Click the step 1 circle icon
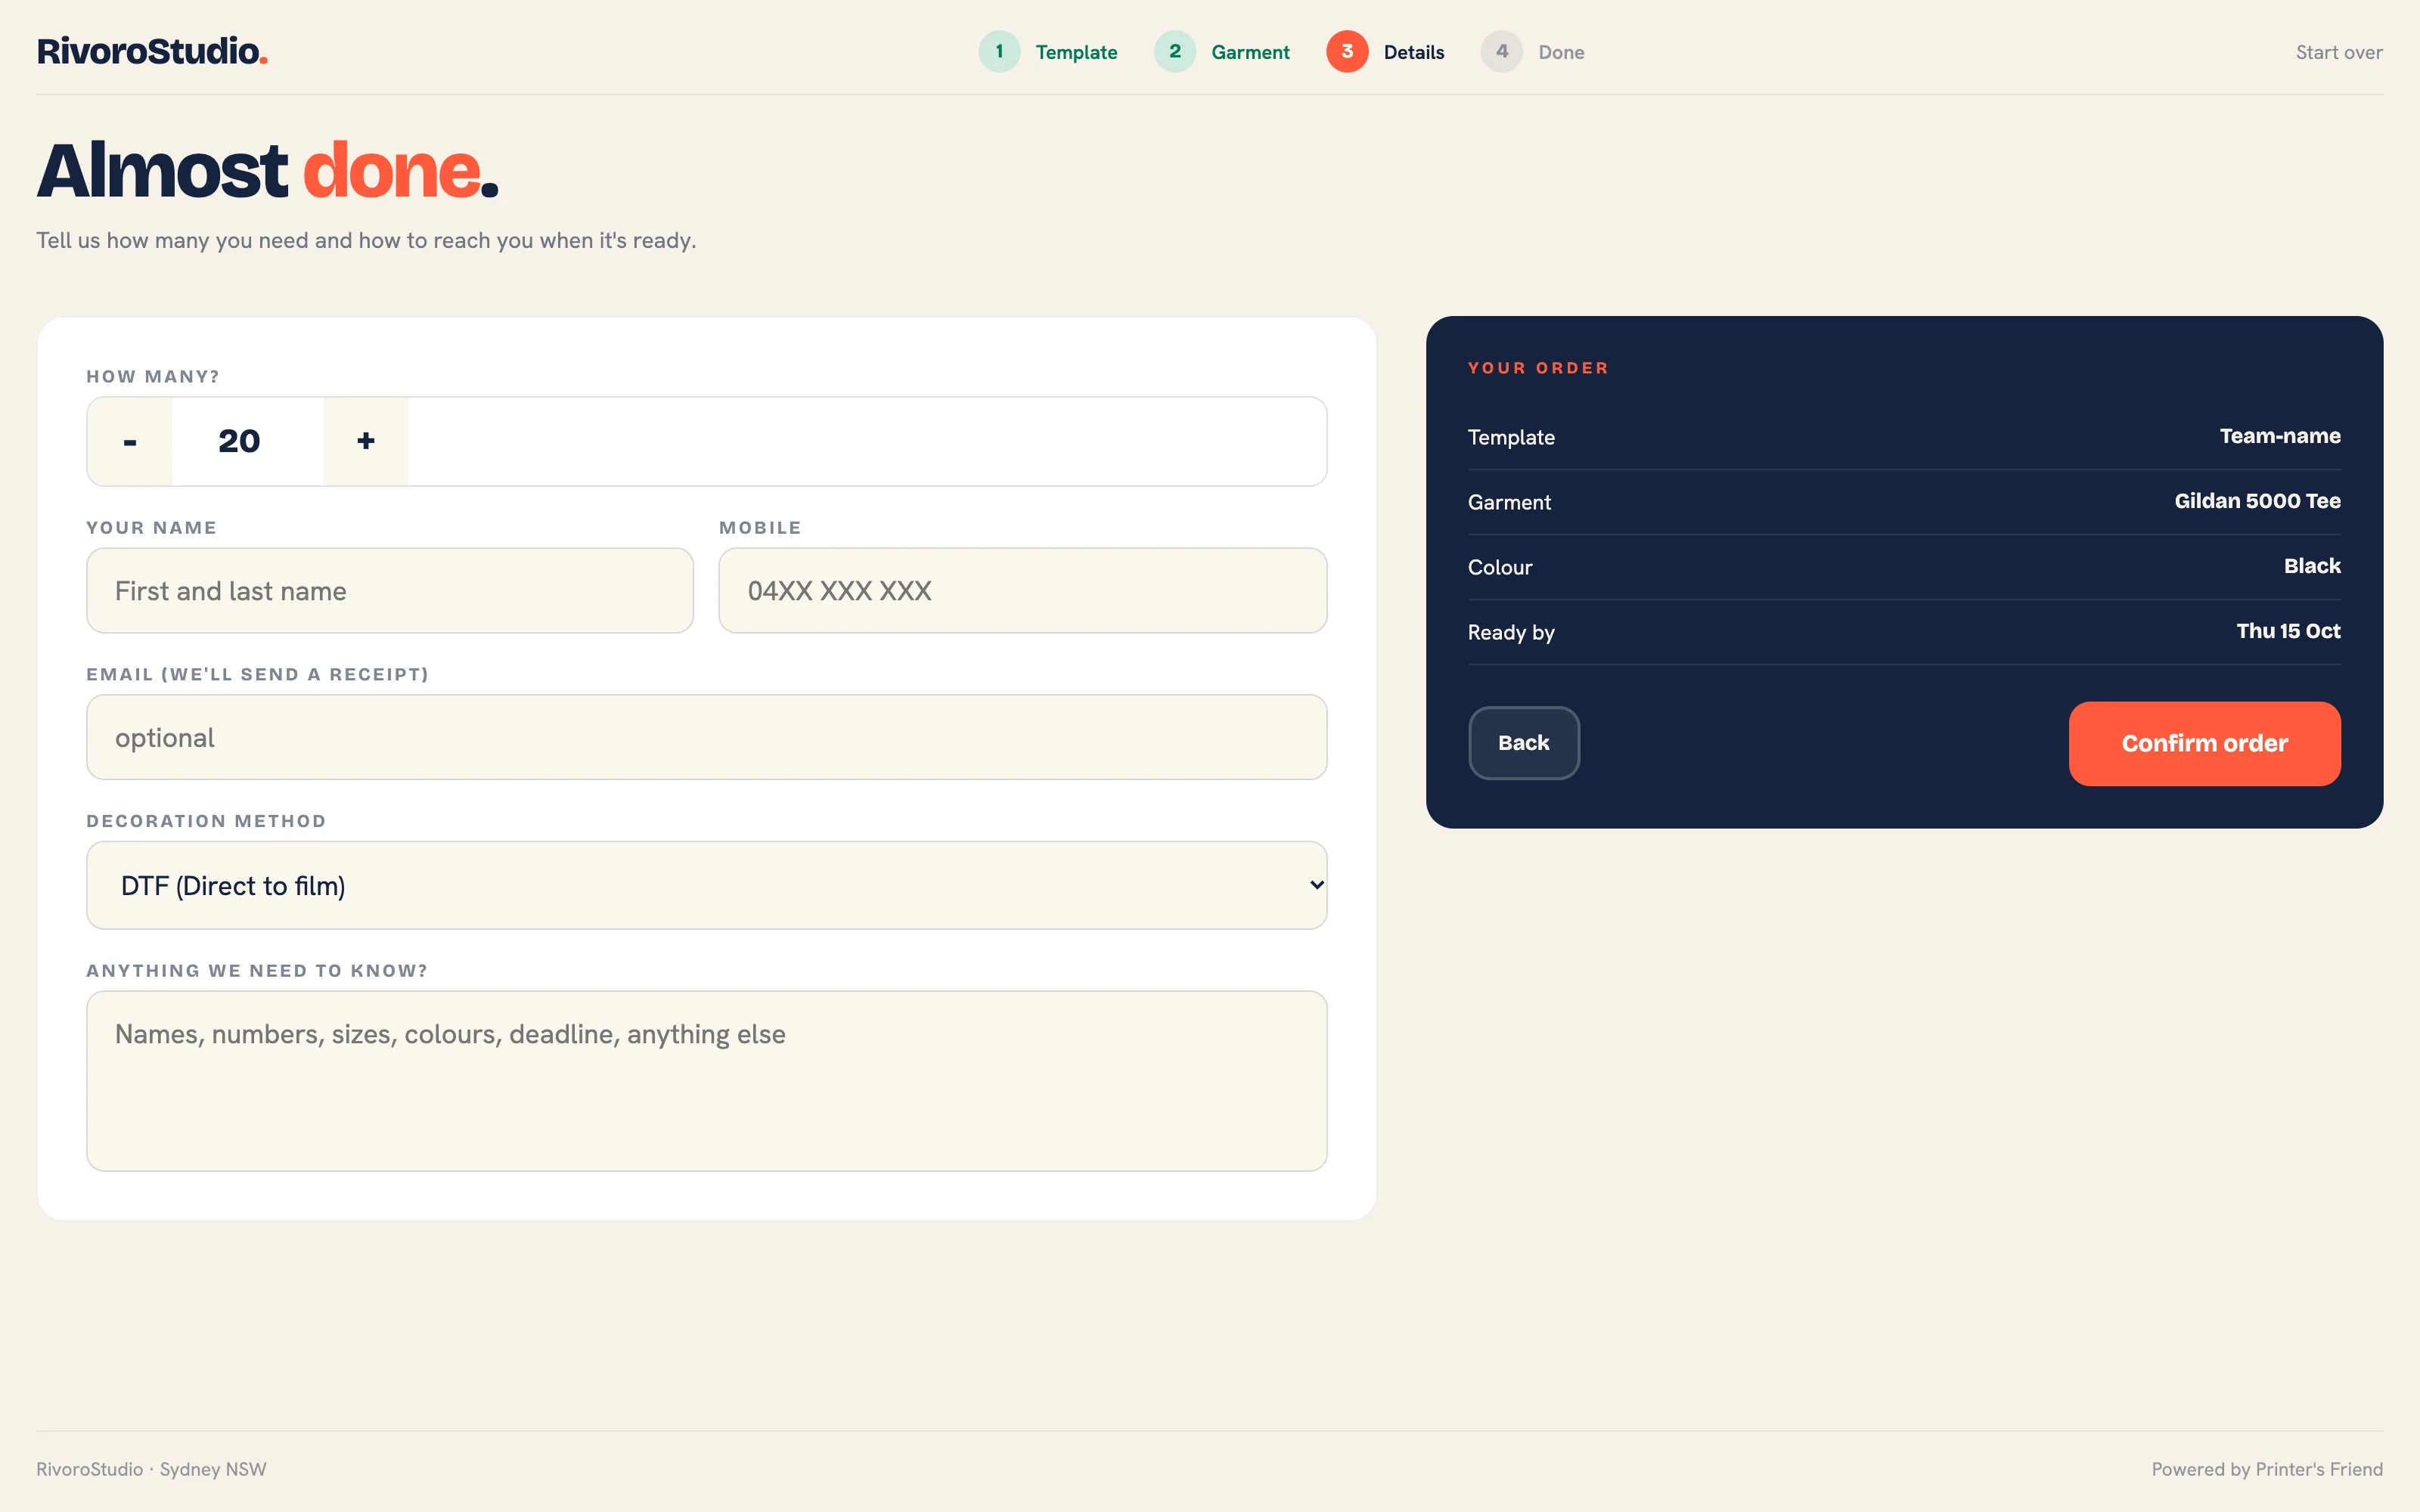Screen dimensions: 2420x1512 (999, 51)
